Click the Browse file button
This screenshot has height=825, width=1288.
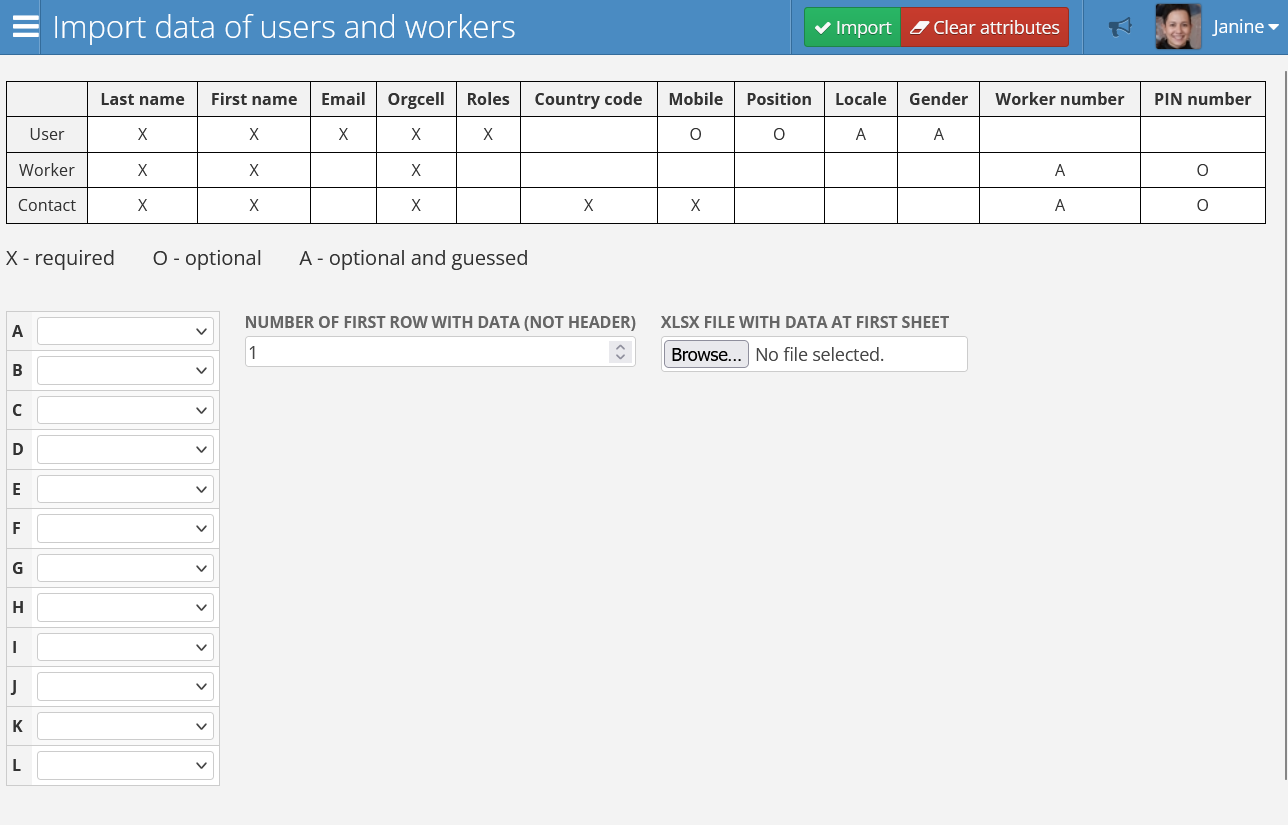(x=706, y=354)
